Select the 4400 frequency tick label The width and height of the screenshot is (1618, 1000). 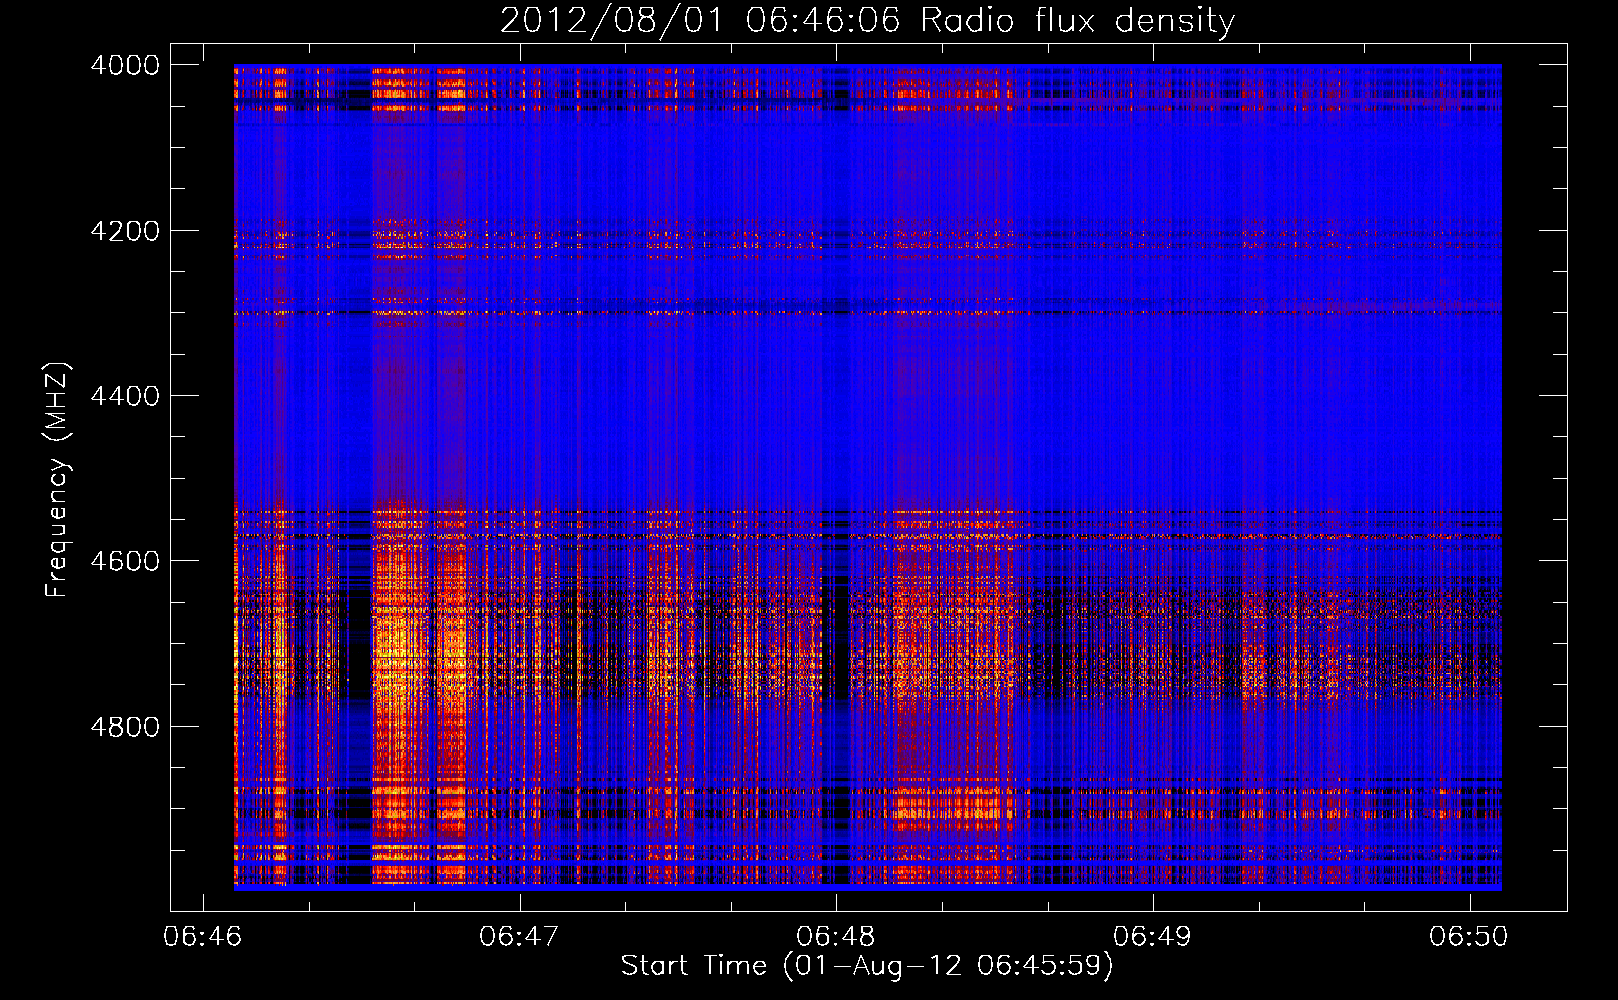pyautogui.click(x=125, y=396)
